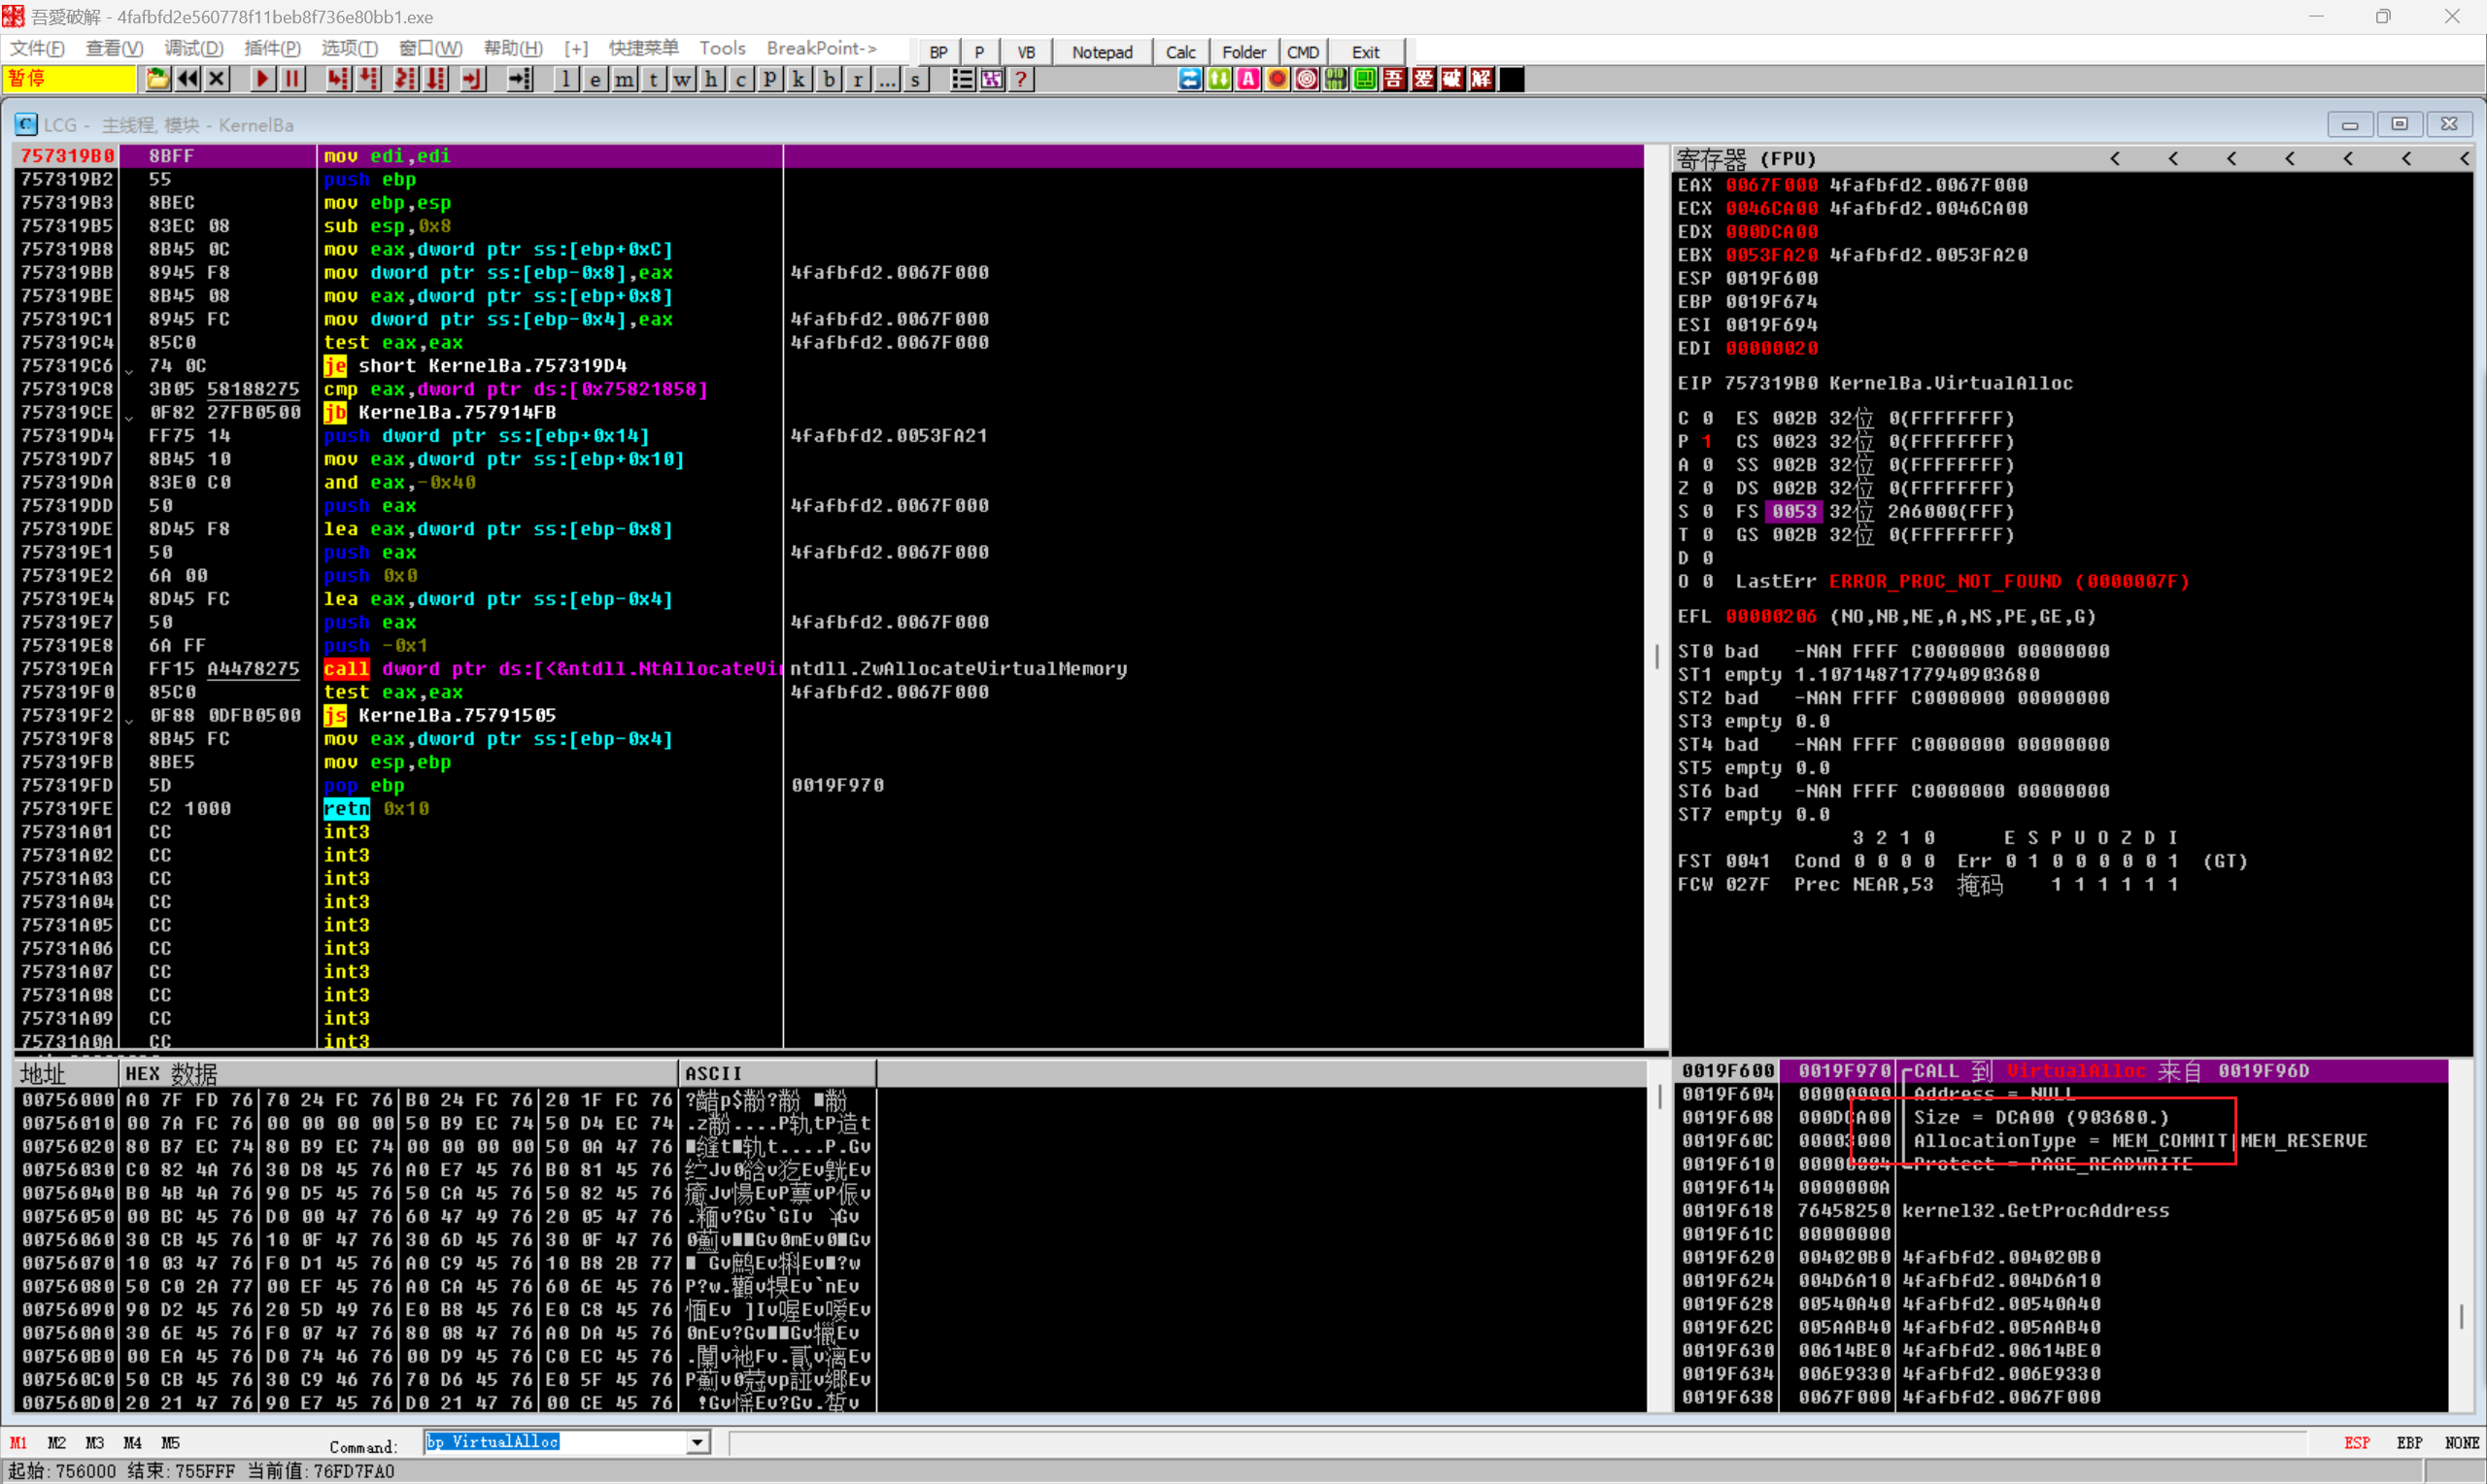The height and width of the screenshot is (1484, 2487).
Task: Click the CMD button
Action: [1302, 52]
